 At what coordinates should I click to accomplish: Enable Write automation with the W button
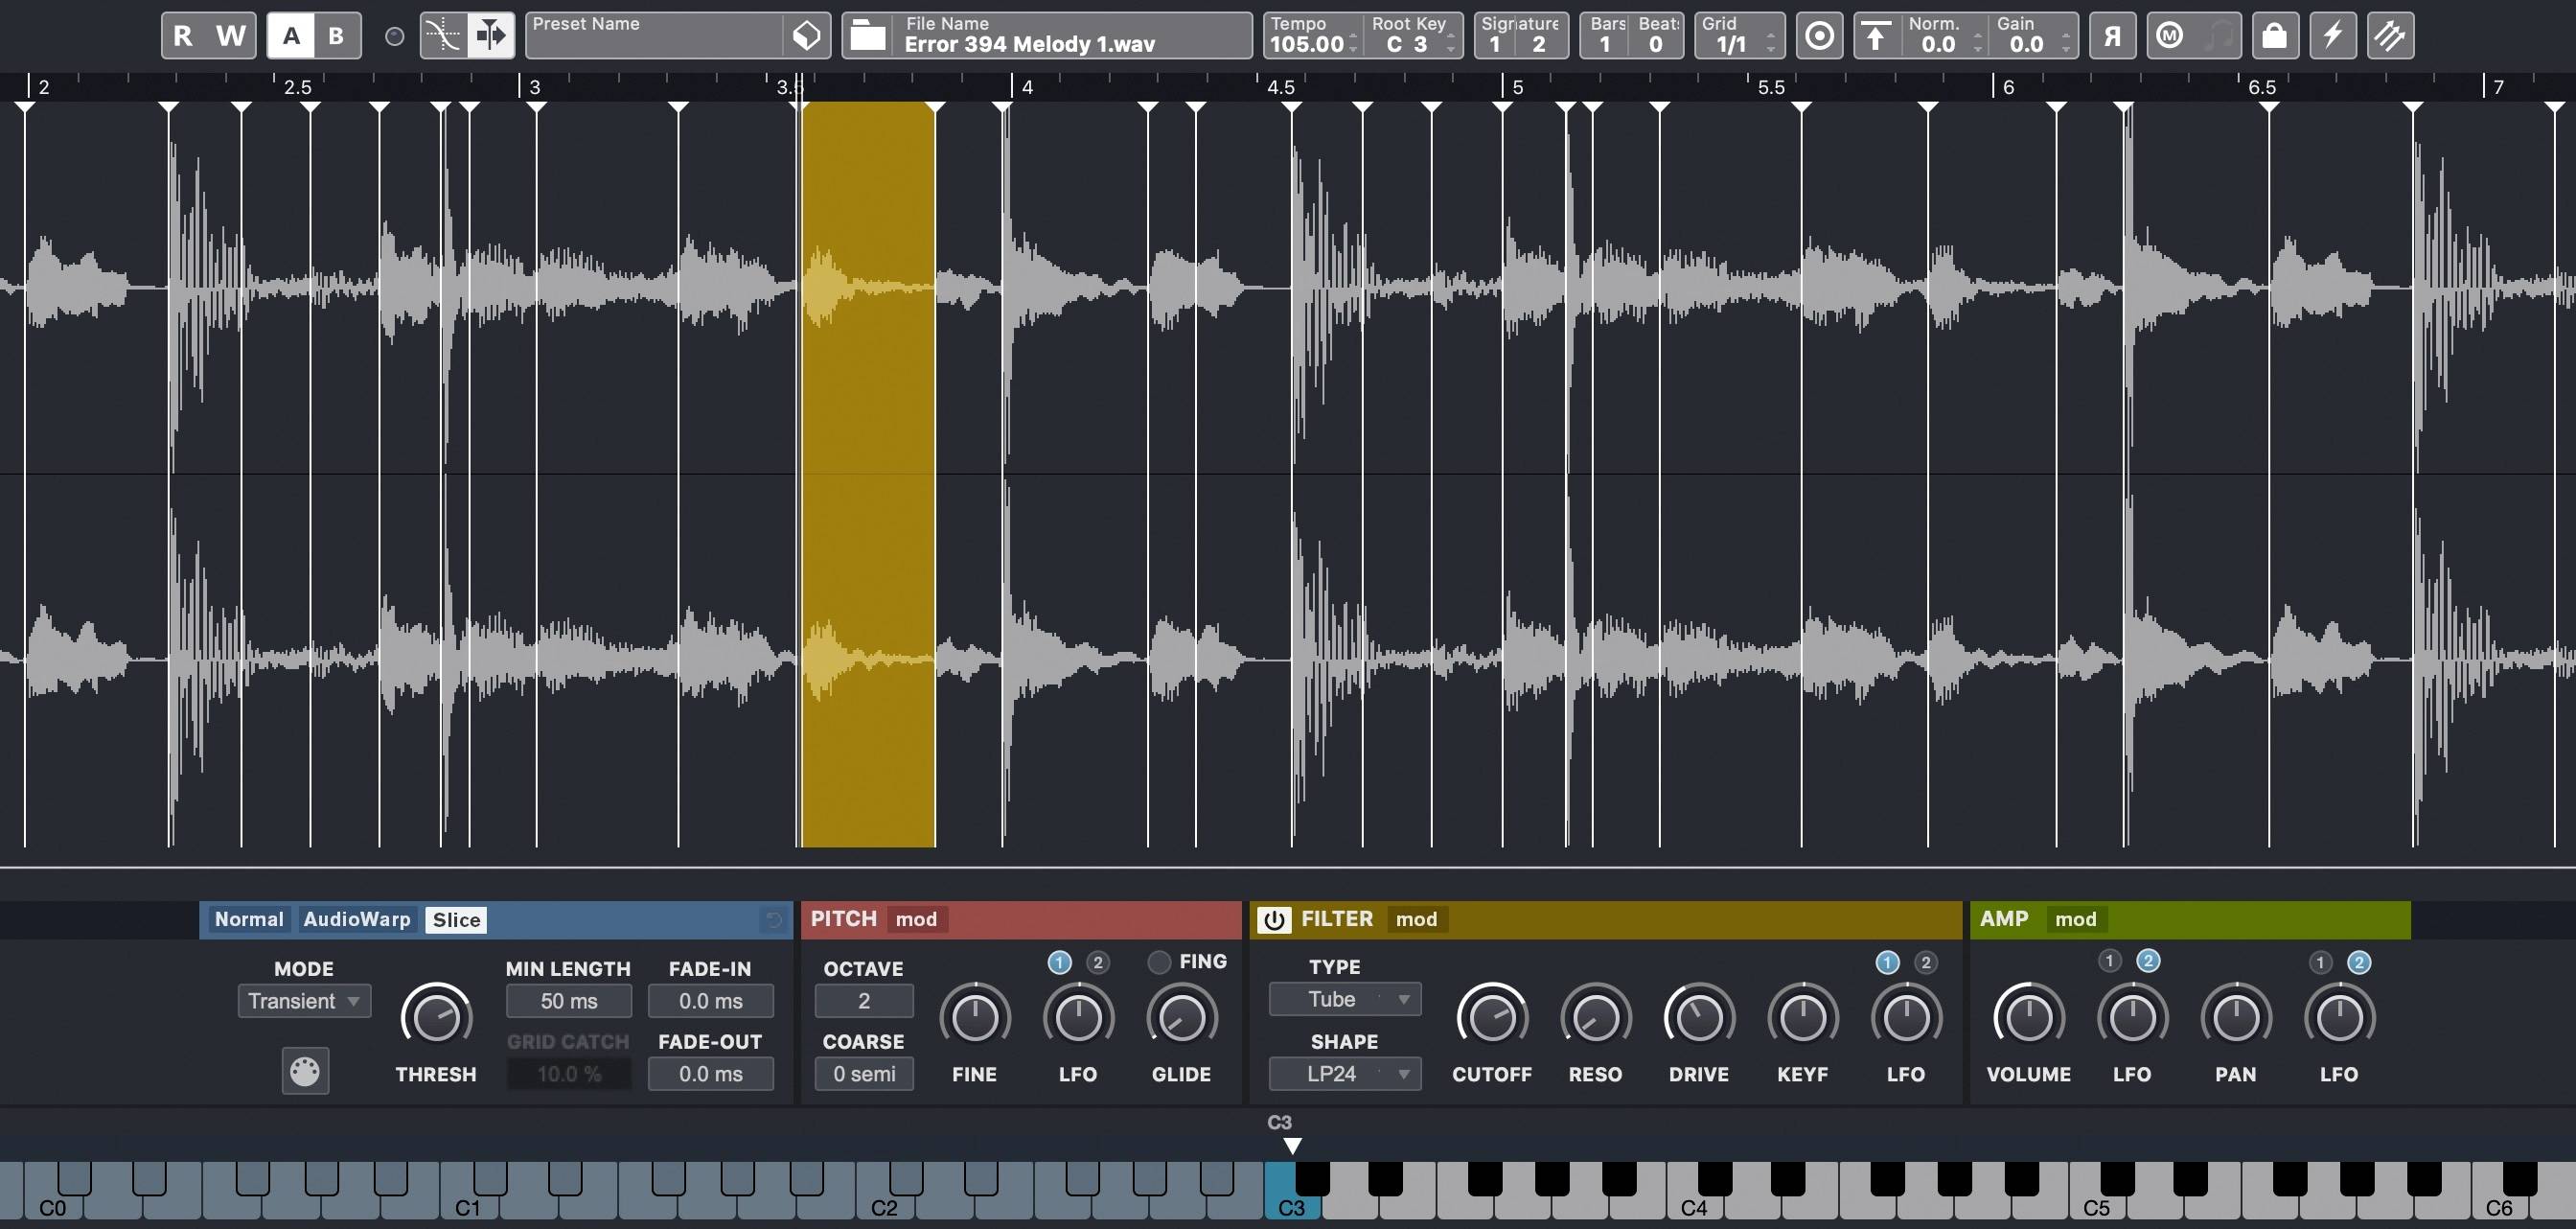point(232,35)
